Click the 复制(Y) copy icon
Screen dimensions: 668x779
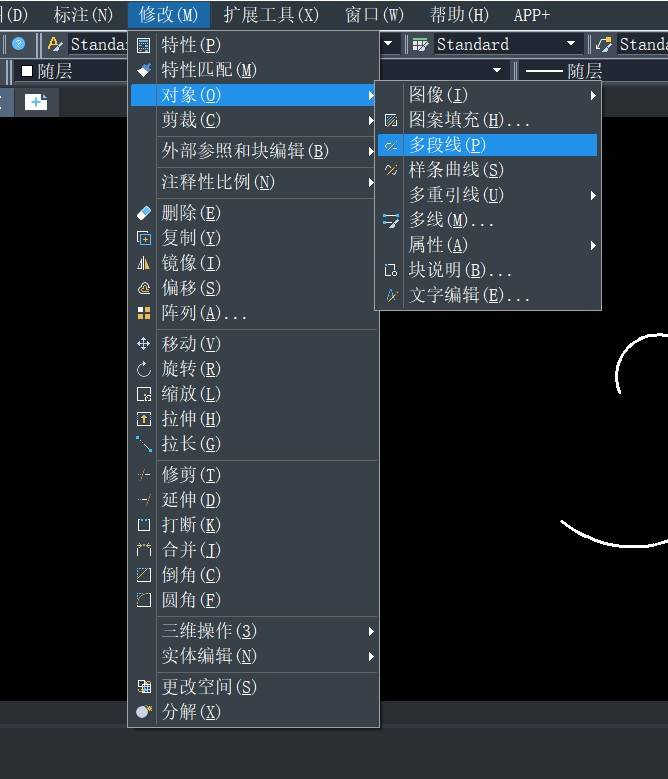pyautogui.click(x=144, y=238)
